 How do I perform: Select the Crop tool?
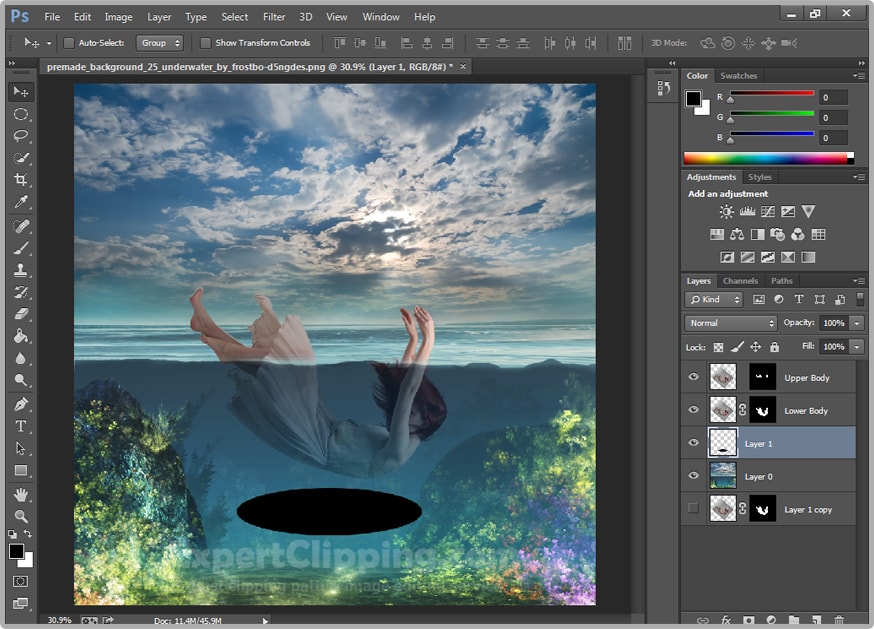(20, 180)
